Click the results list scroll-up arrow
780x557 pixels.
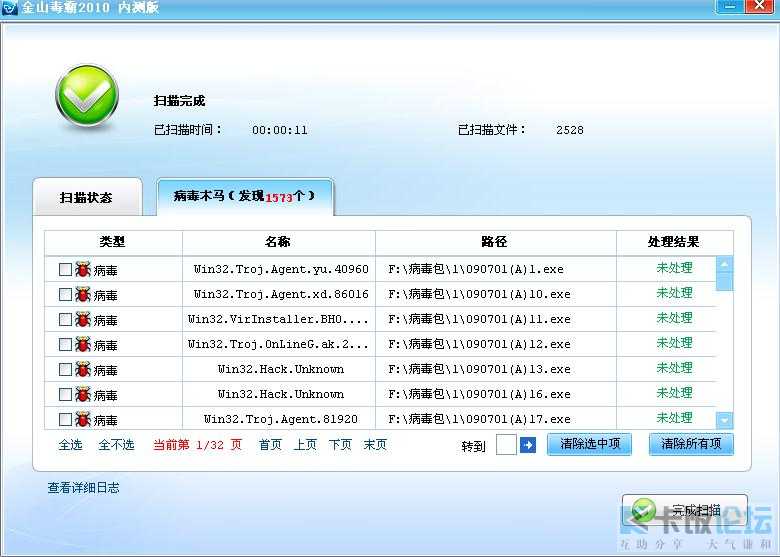tap(724, 265)
